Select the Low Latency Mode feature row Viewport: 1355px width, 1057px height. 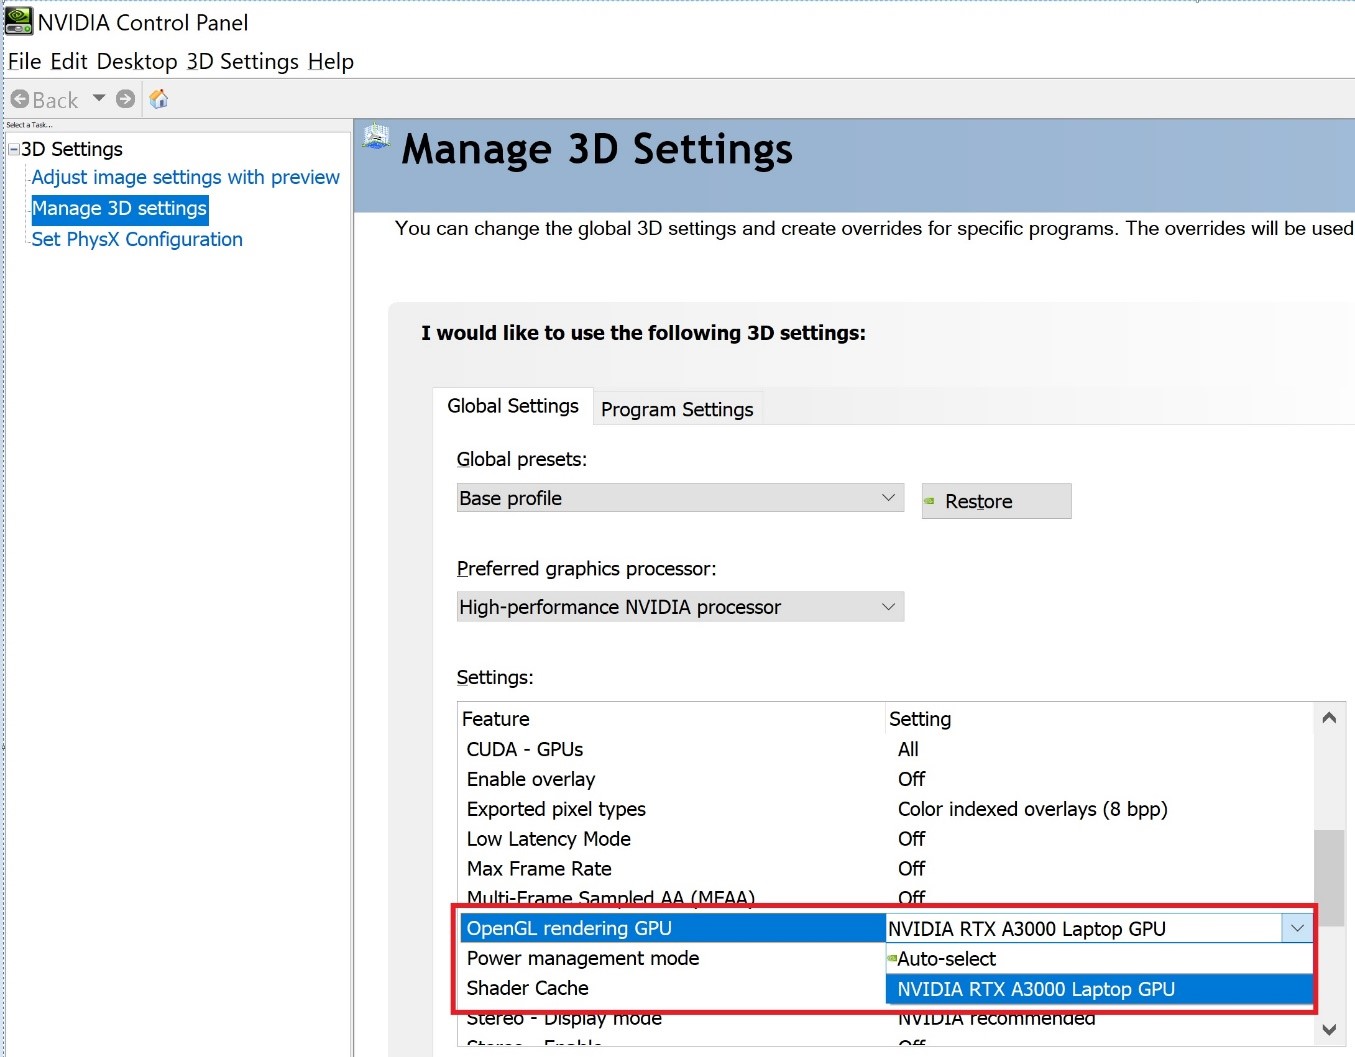pos(549,839)
